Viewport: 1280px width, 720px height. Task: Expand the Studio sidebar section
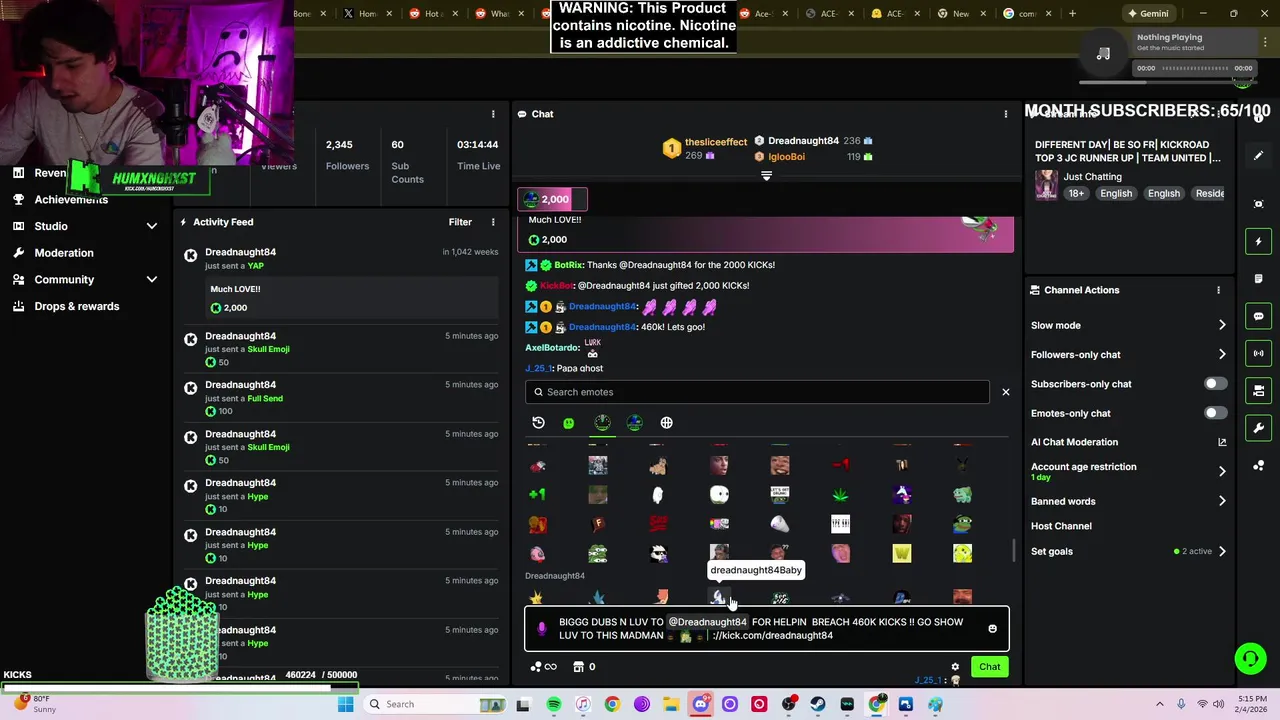pyautogui.click(x=152, y=226)
